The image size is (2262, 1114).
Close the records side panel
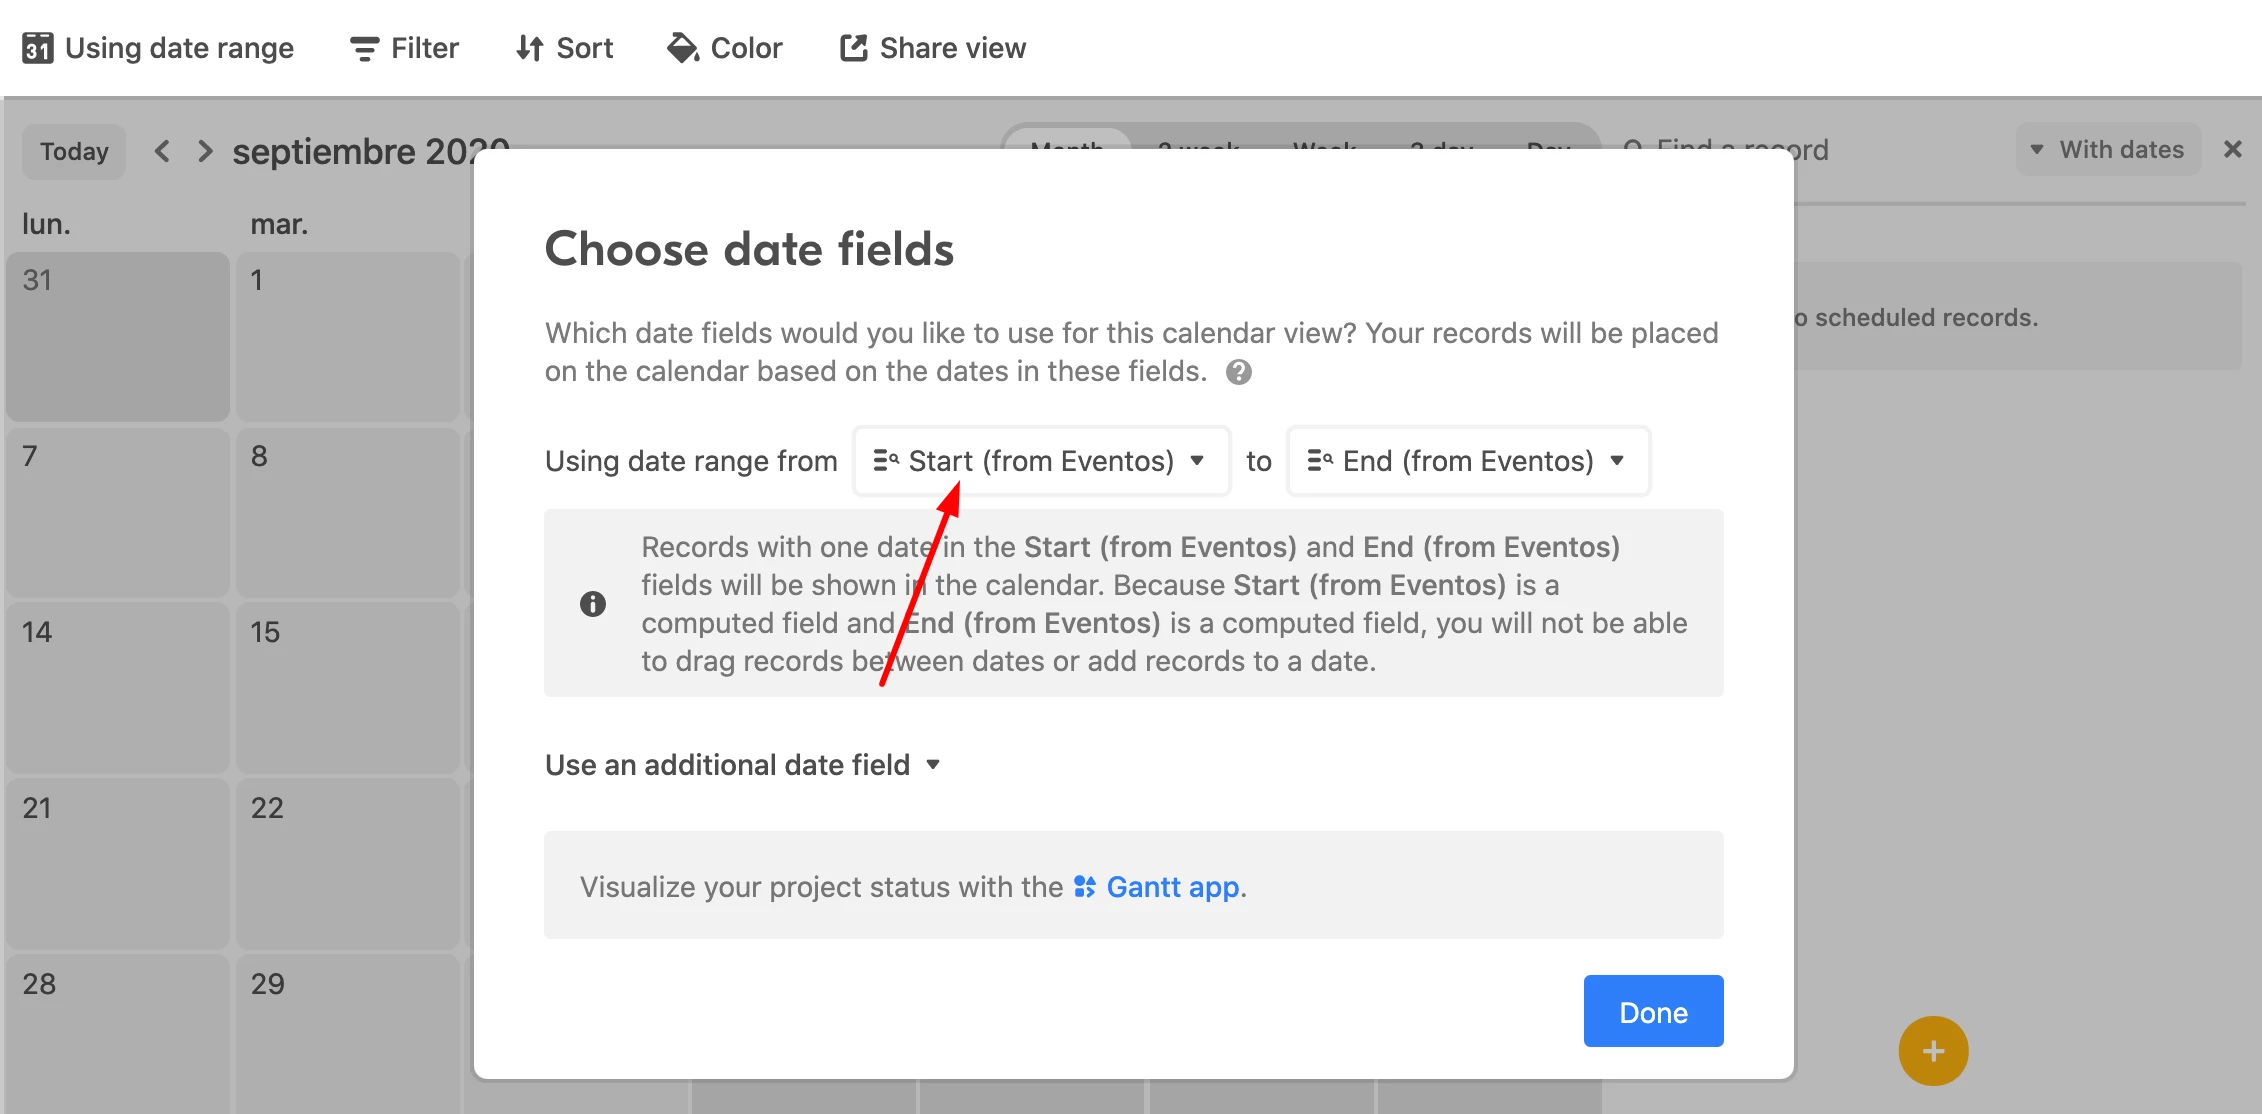[2233, 149]
